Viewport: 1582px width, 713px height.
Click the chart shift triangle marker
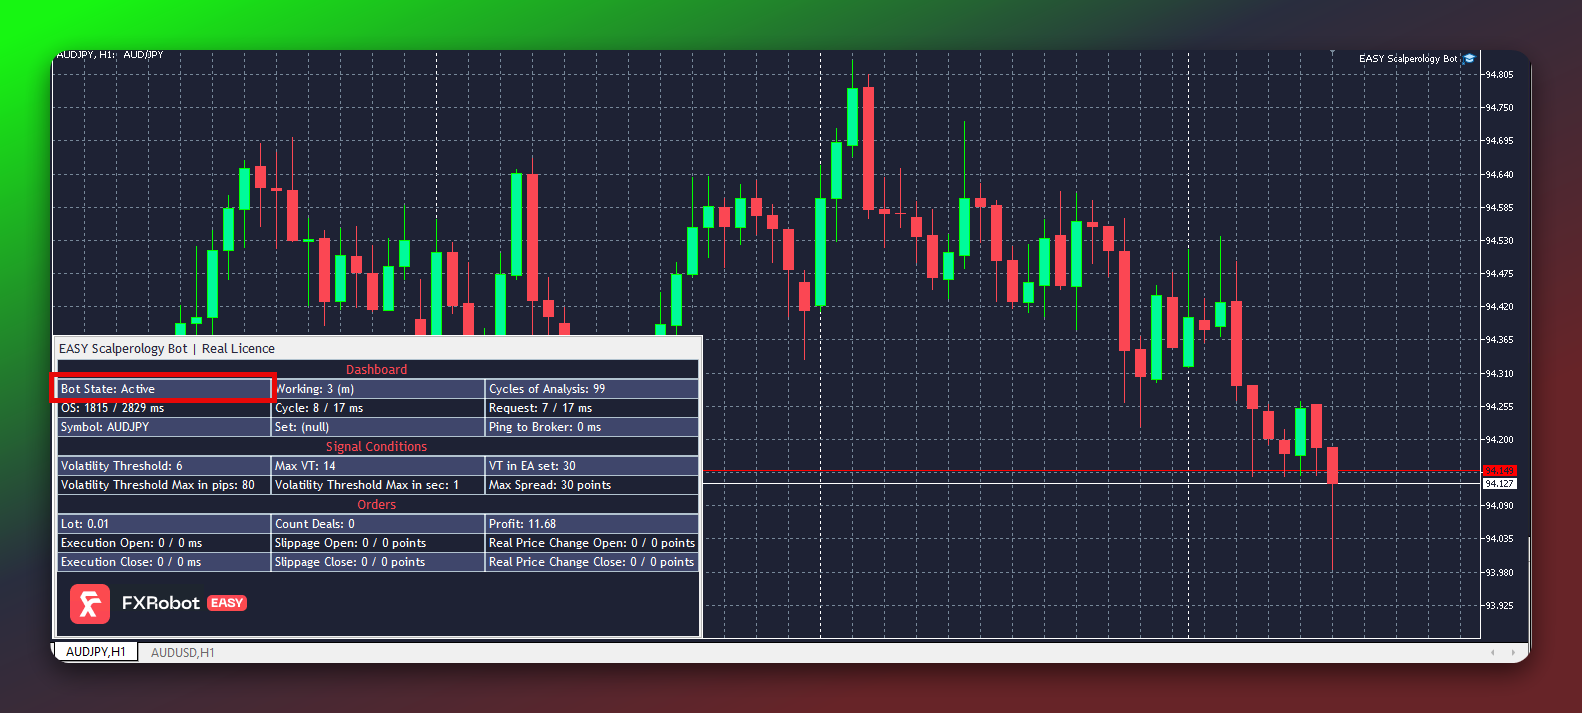pyautogui.click(x=1332, y=53)
